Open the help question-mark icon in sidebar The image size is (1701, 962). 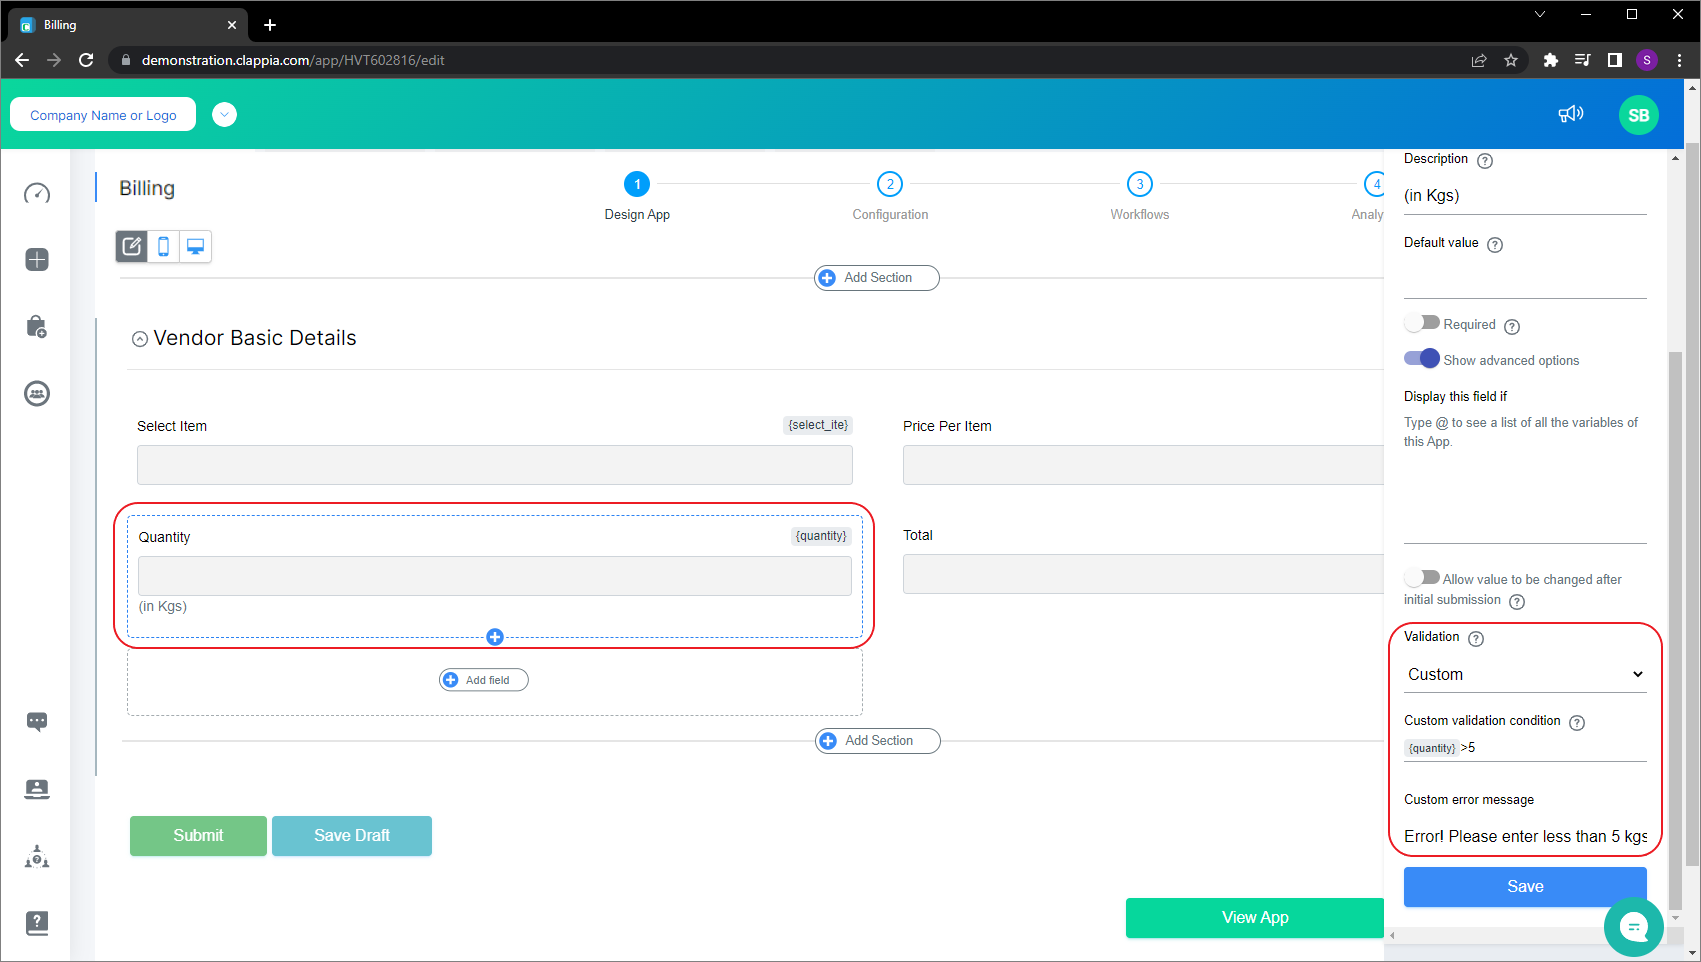point(37,923)
